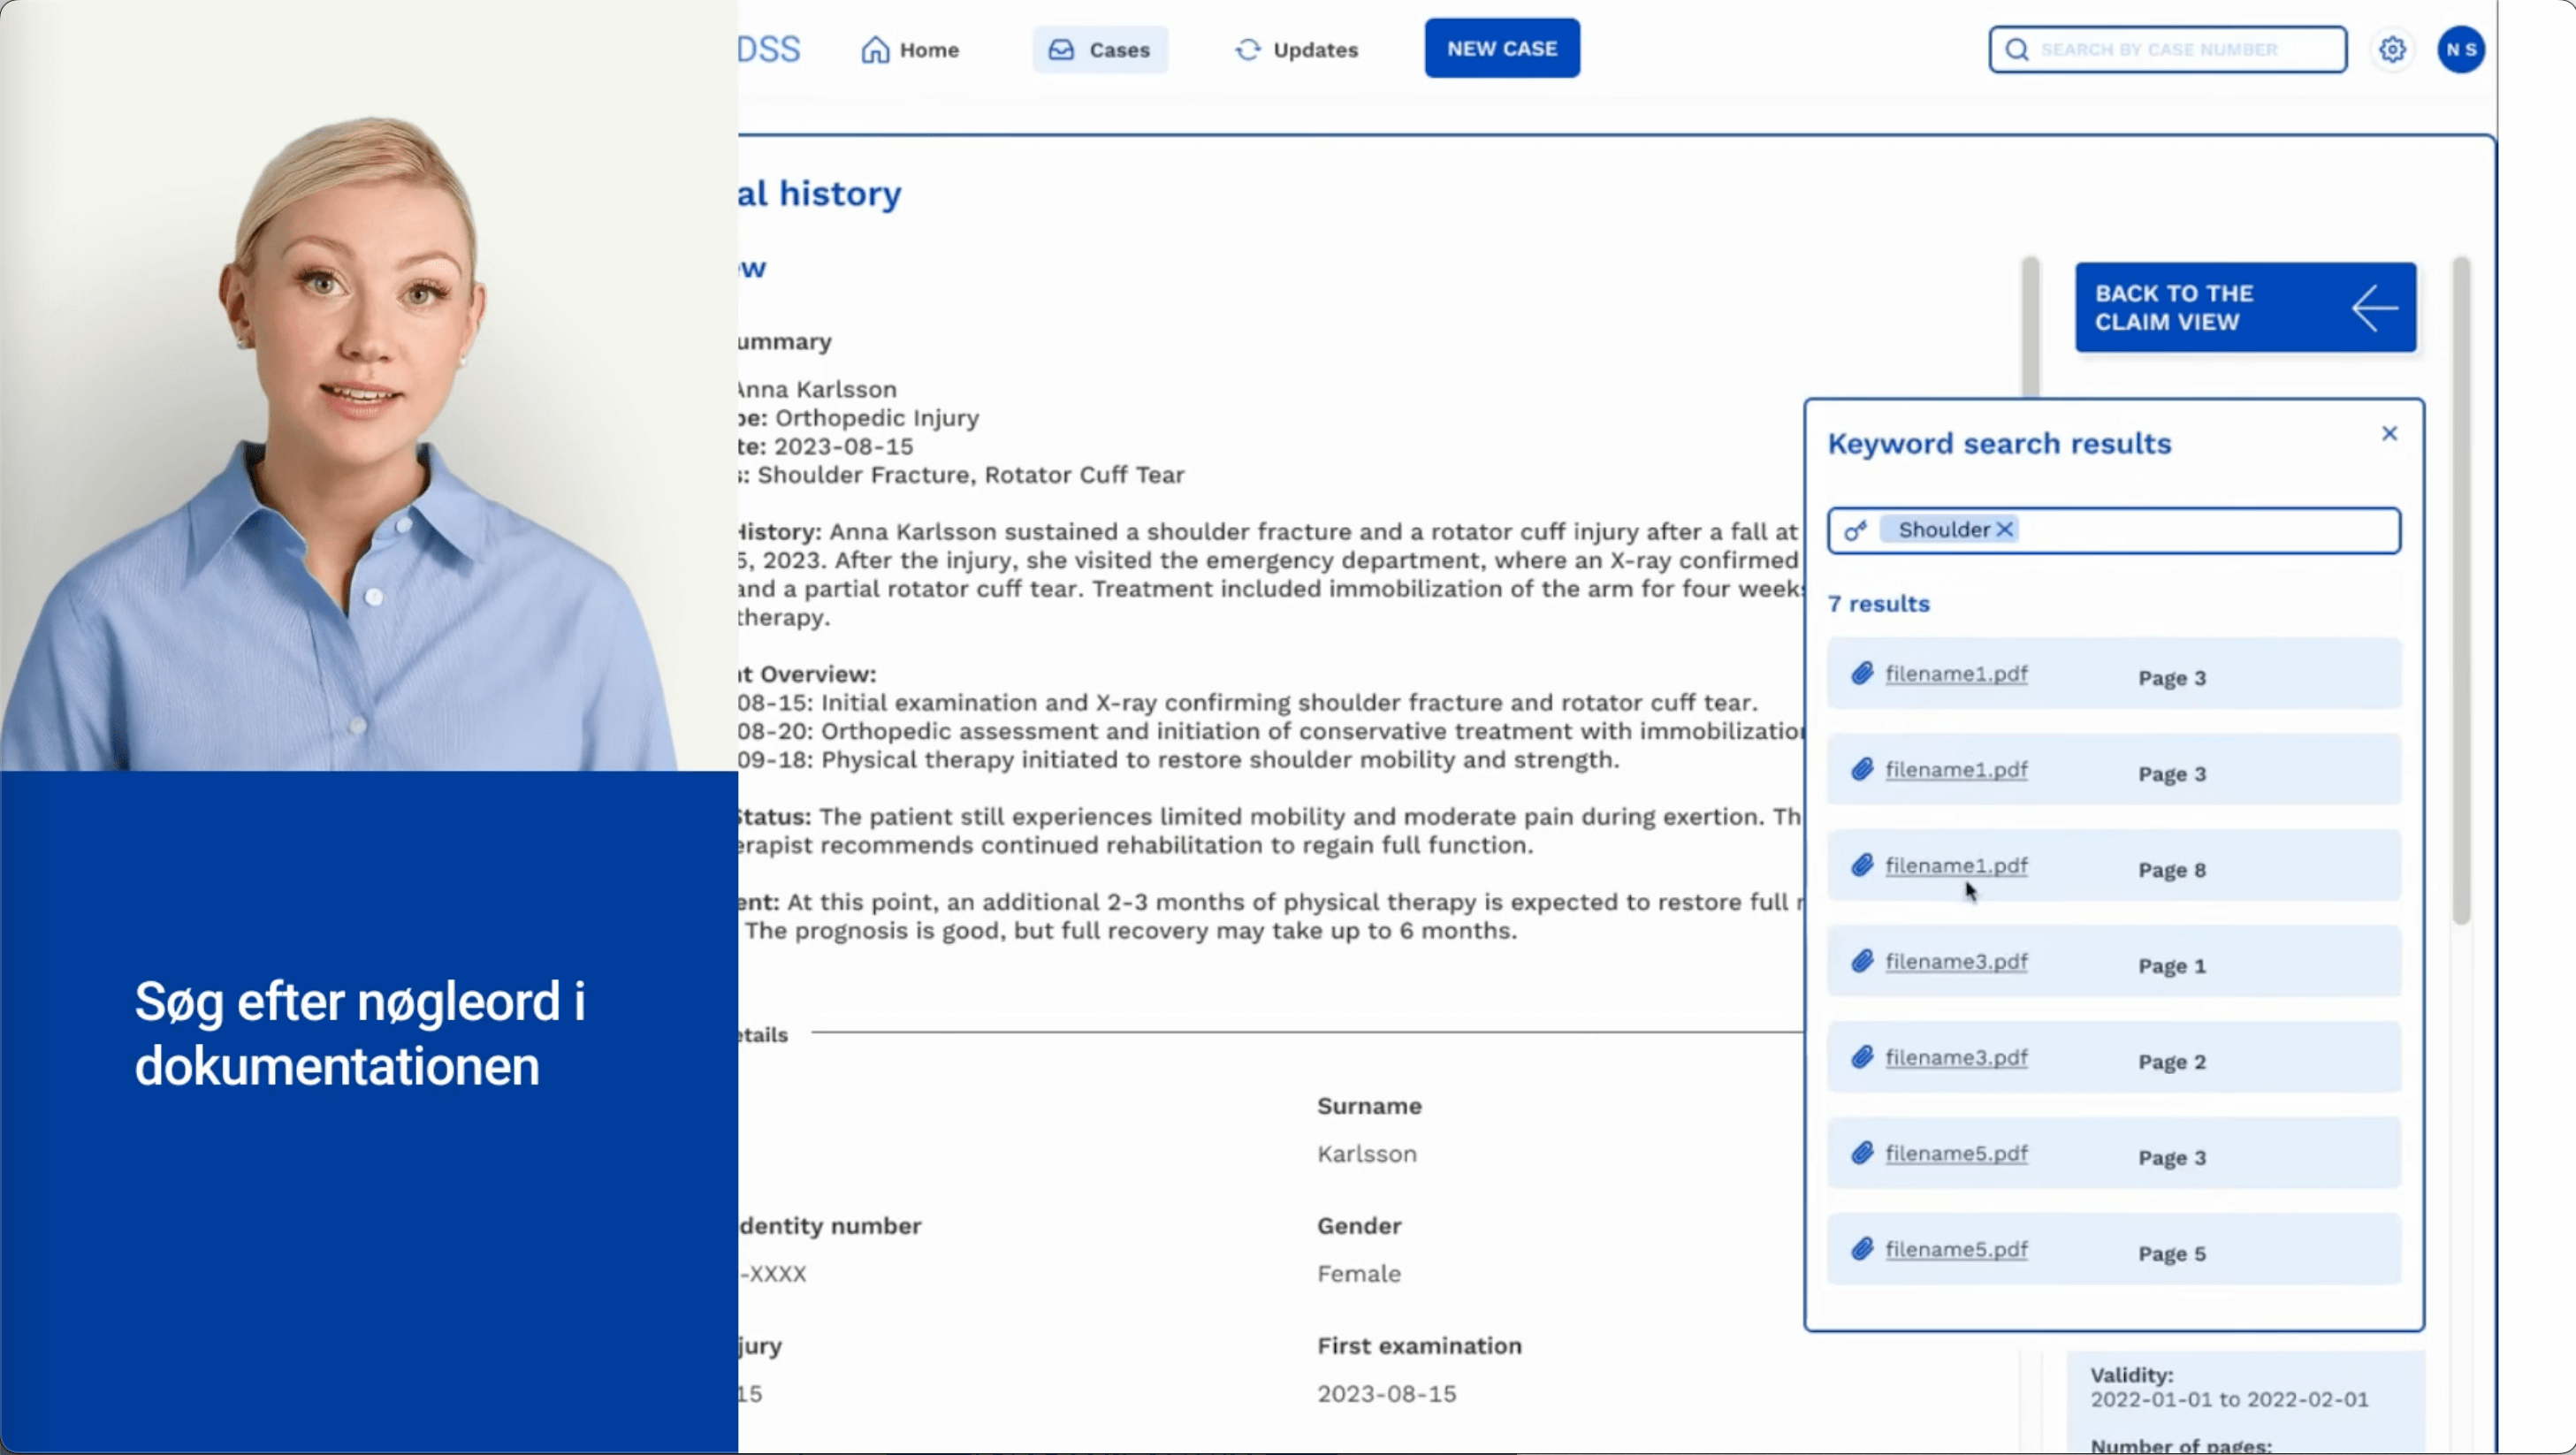Click inside the keyword search input
Viewport: 2576px width, 1455px height.
pos(2200,530)
